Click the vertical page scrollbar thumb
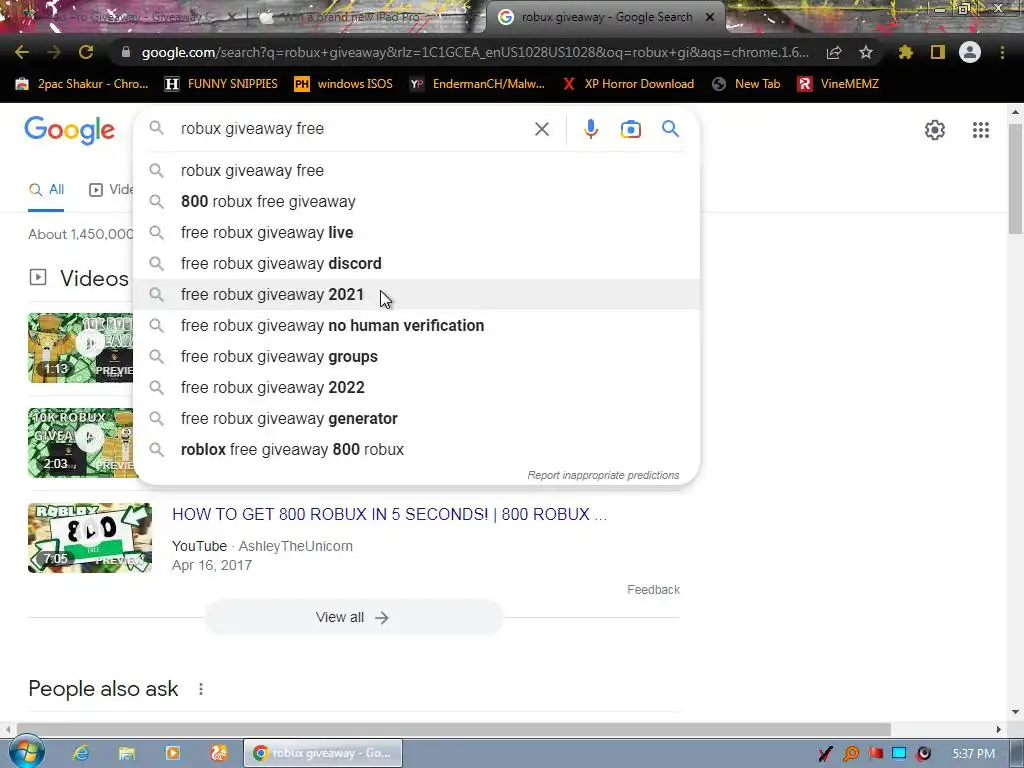Image resolution: width=1024 pixels, height=768 pixels. (x=1016, y=178)
